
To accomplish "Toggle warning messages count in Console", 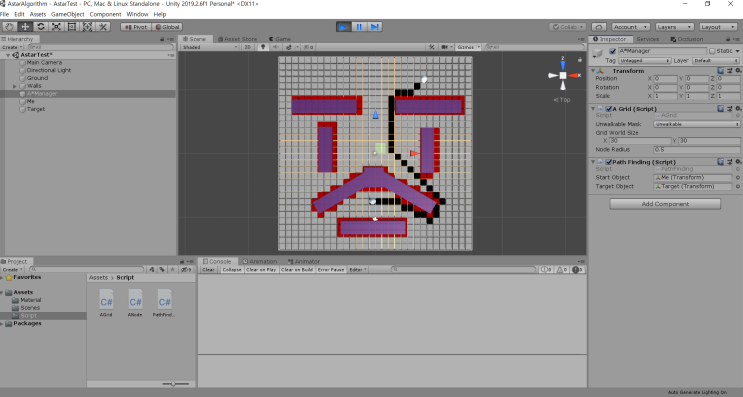I will pyautogui.click(x=562, y=270).
